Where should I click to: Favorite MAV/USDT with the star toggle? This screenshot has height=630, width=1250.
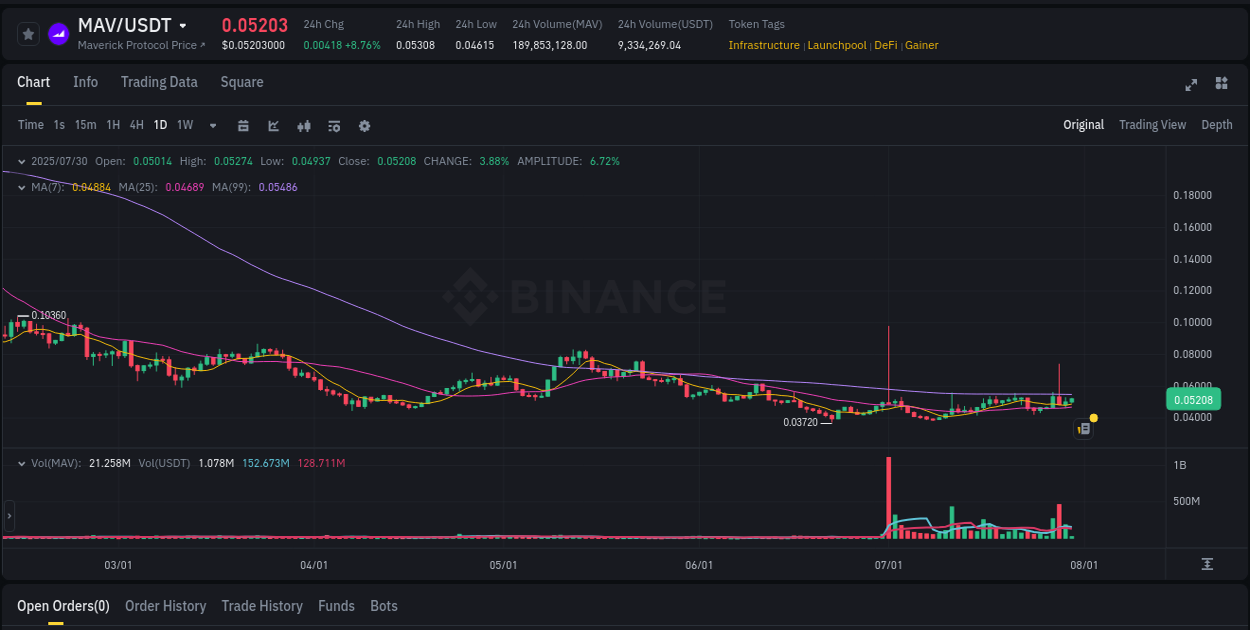tap(28, 33)
